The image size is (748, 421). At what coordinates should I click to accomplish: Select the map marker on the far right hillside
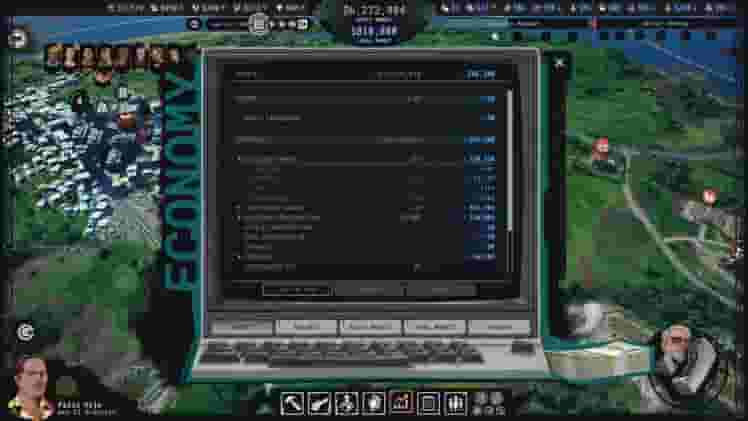coord(709,196)
